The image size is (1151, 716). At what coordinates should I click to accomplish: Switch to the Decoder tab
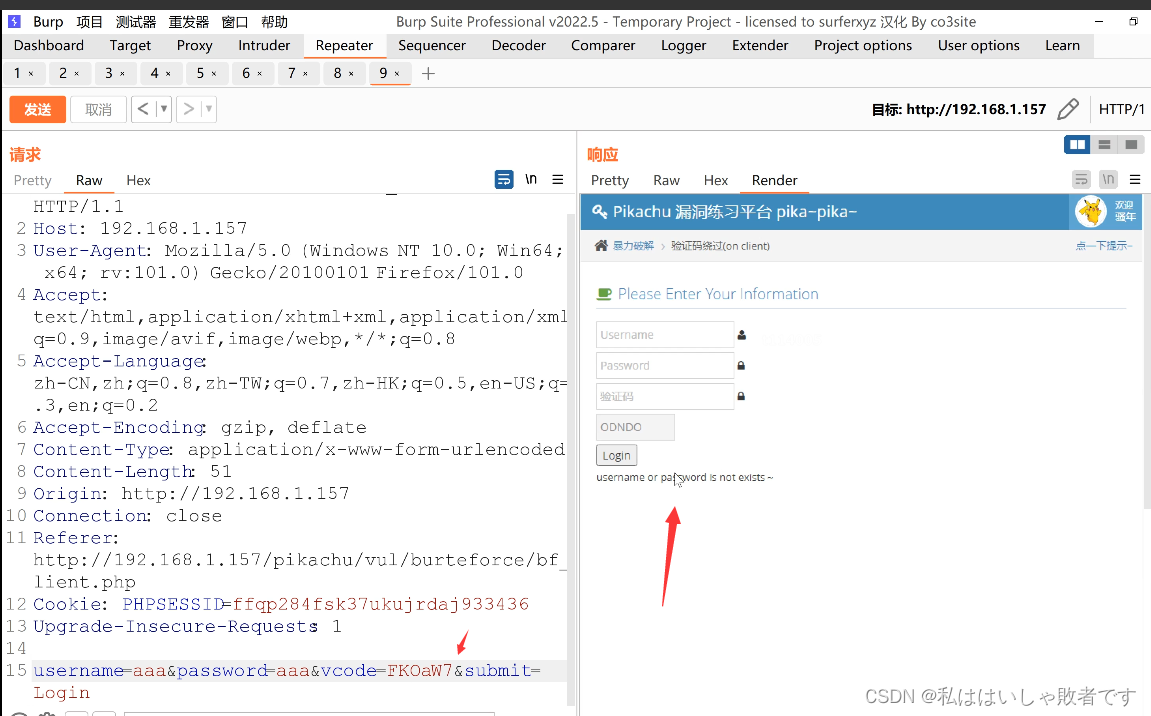(518, 46)
